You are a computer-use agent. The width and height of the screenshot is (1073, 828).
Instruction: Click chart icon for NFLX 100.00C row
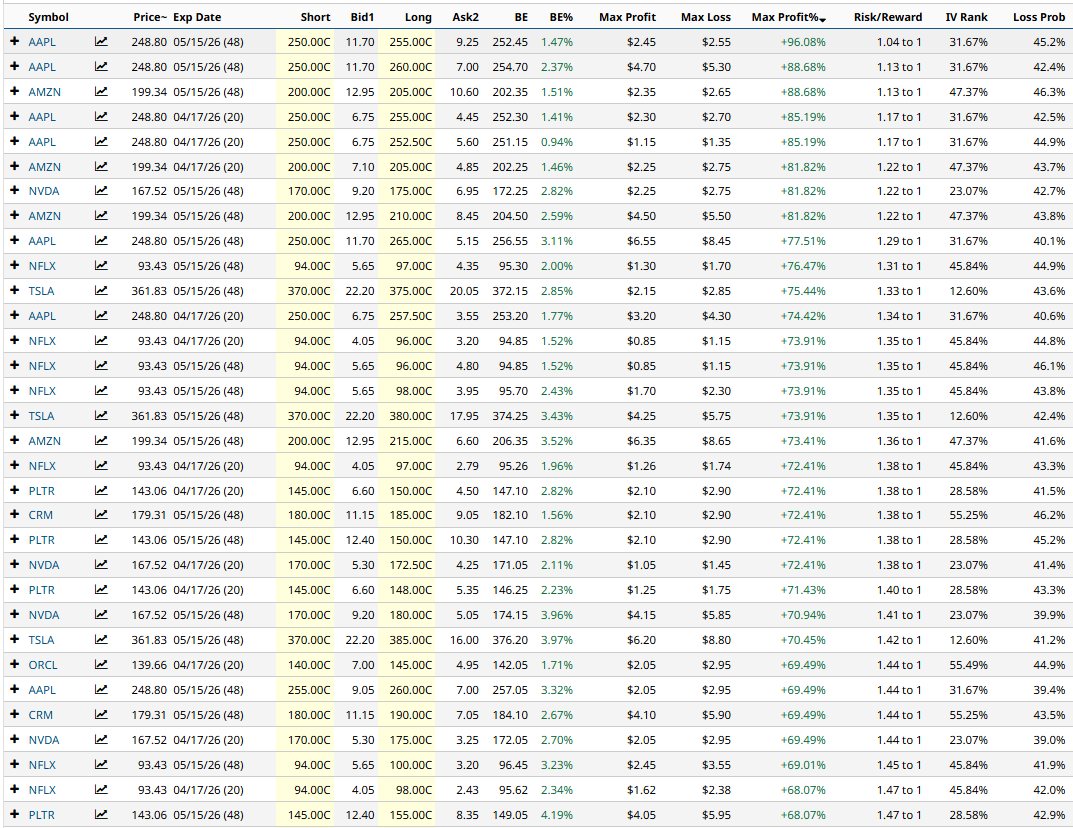click(101, 765)
